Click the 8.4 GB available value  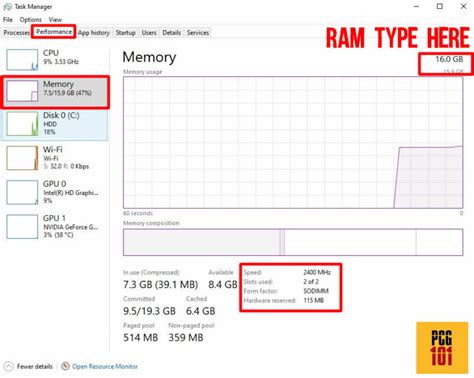223,285
